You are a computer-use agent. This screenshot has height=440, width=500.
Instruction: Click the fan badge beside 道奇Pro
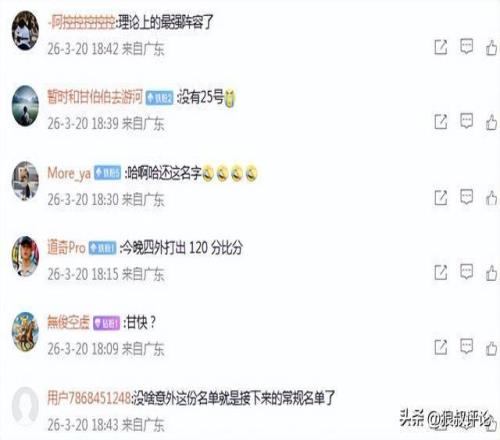[103, 248]
